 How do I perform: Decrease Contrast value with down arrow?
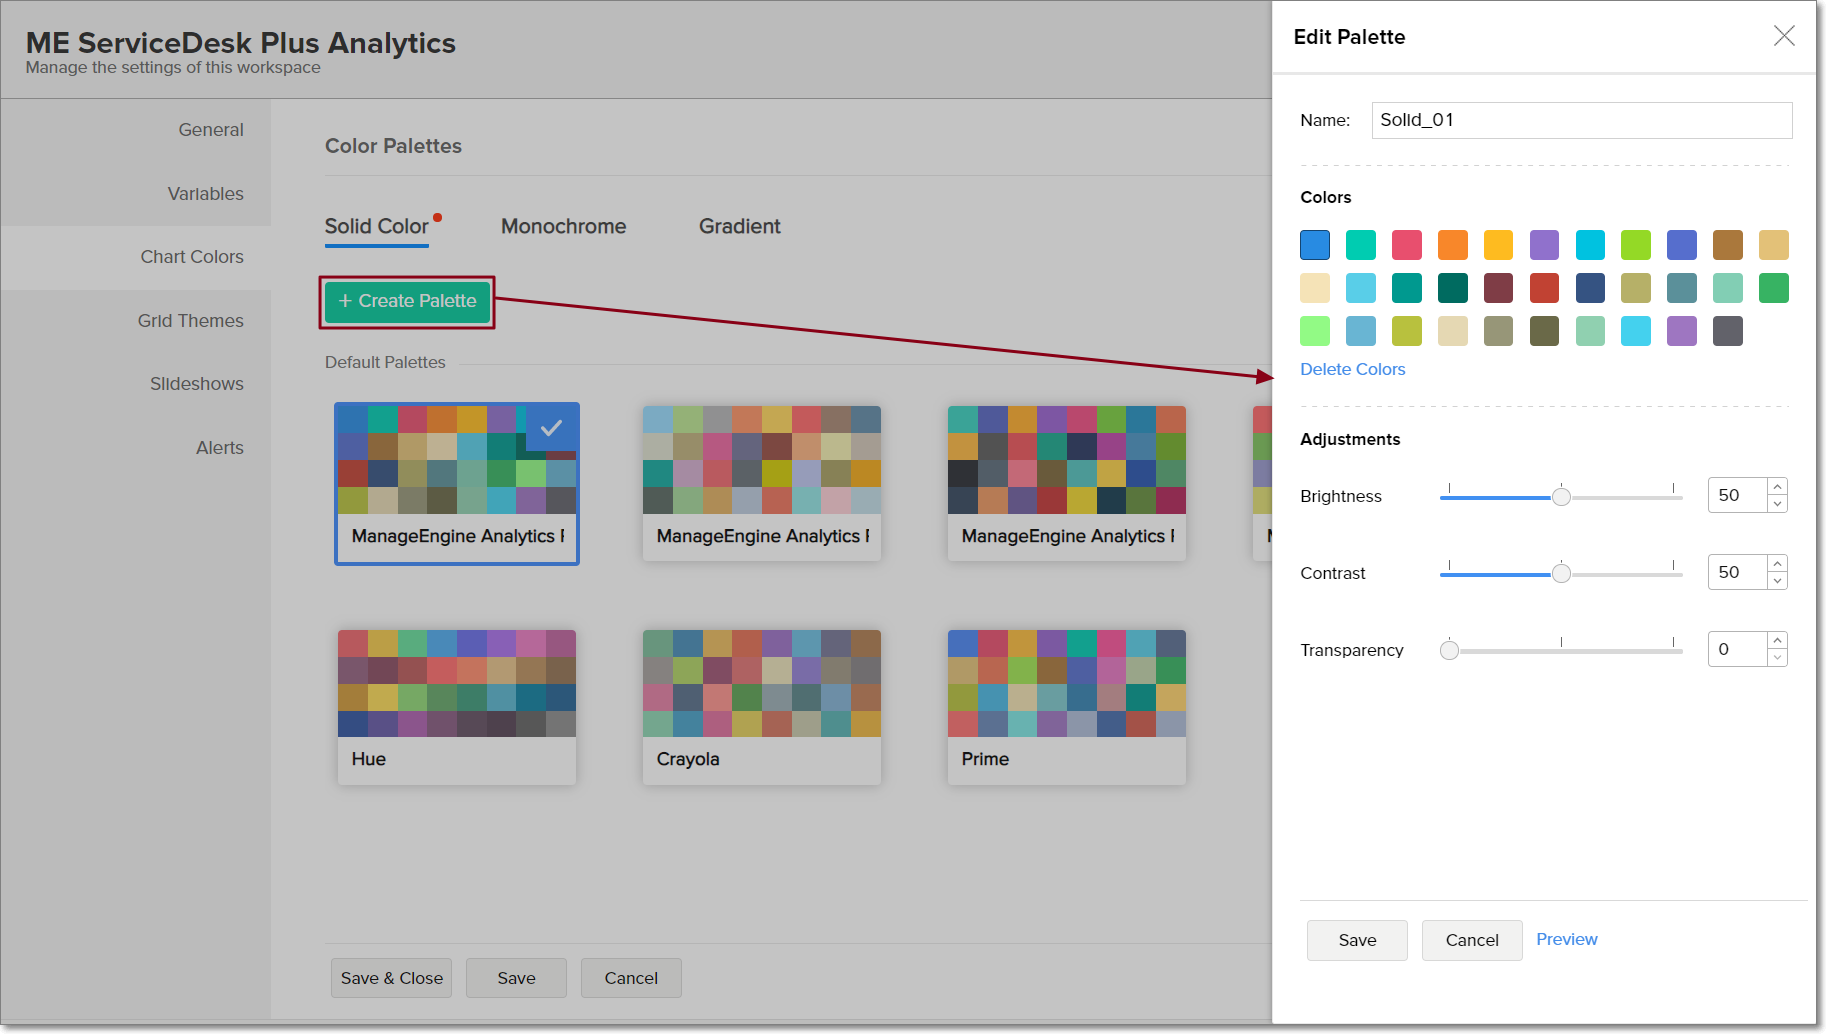[x=1777, y=581]
